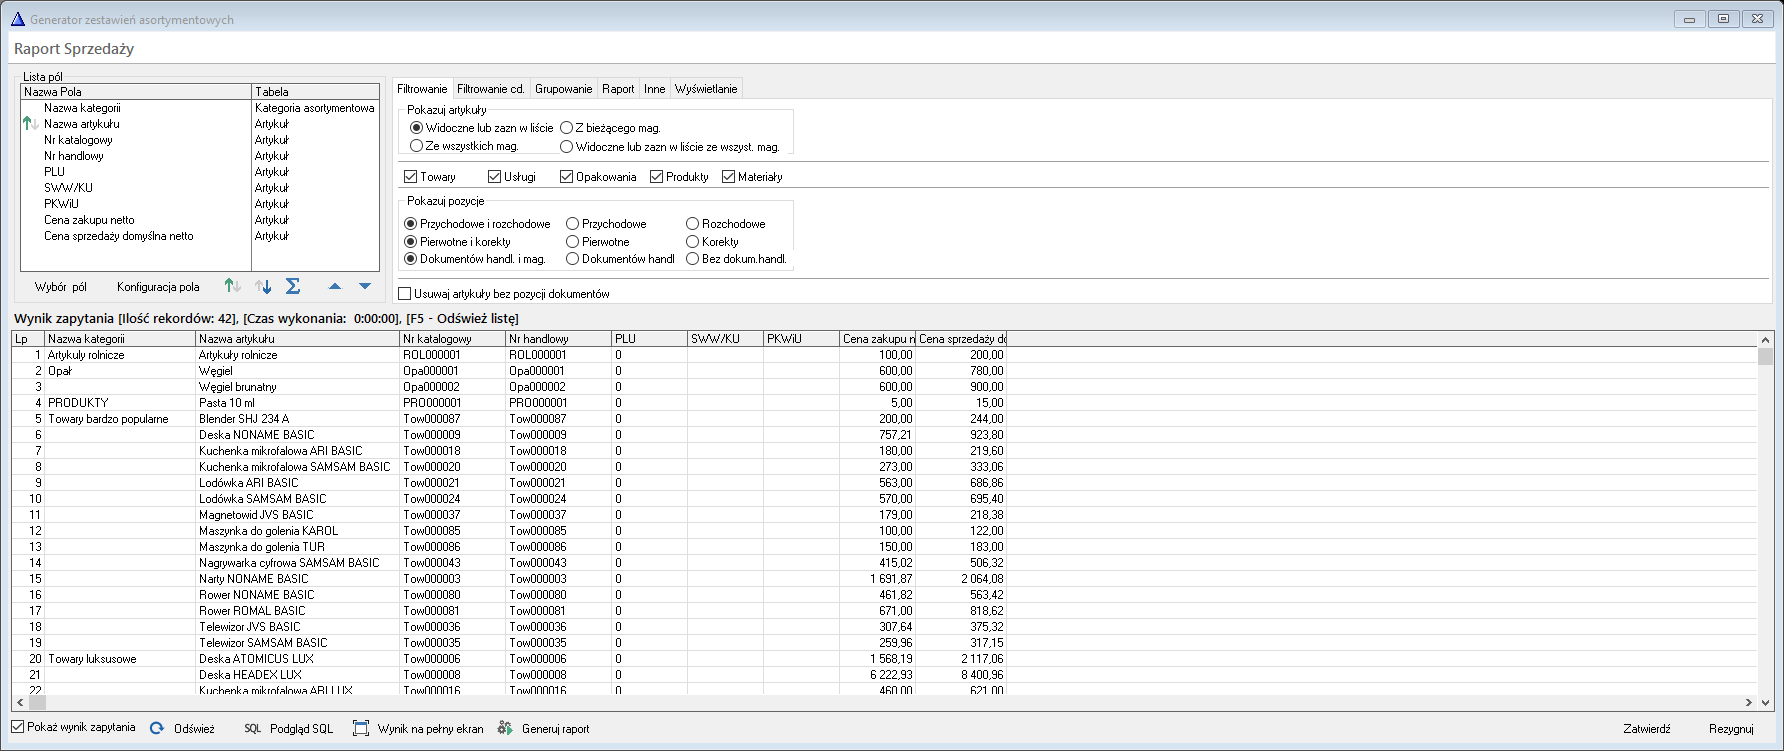Click the green ascending sort arrow icon

click(x=232, y=286)
